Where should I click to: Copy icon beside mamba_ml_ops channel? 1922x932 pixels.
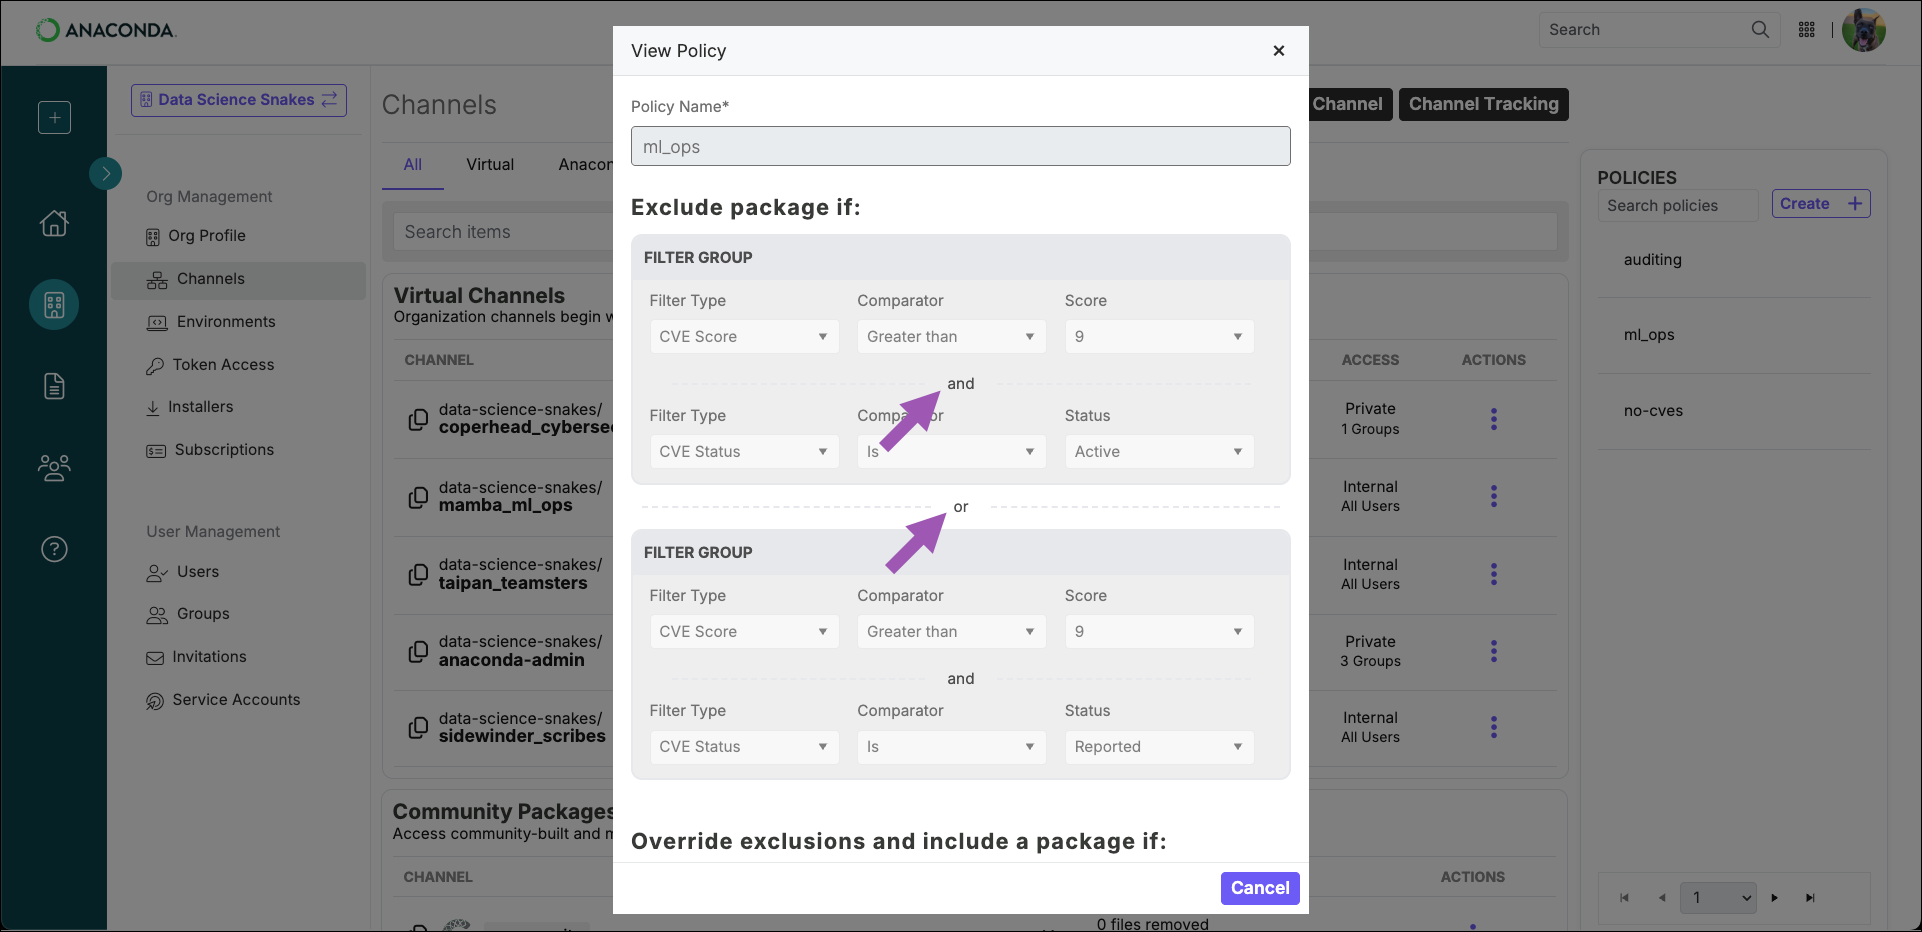point(419,497)
